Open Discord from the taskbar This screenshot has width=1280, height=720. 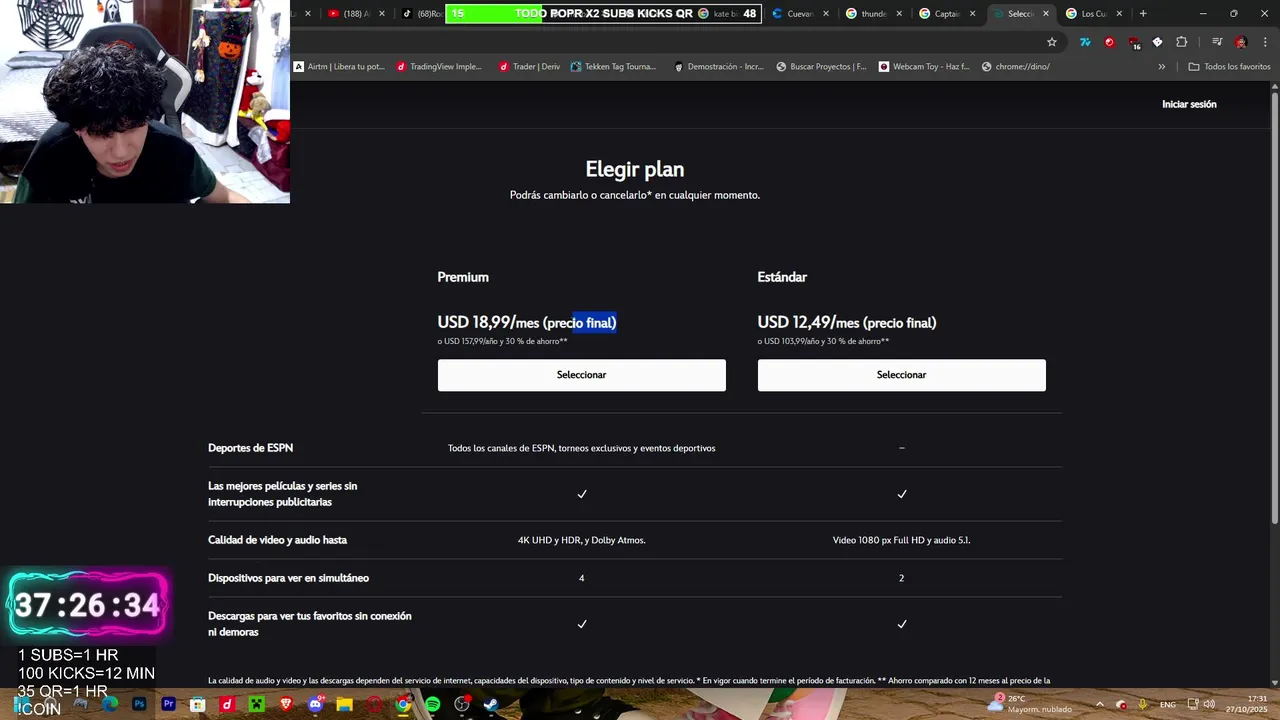(x=317, y=704)
